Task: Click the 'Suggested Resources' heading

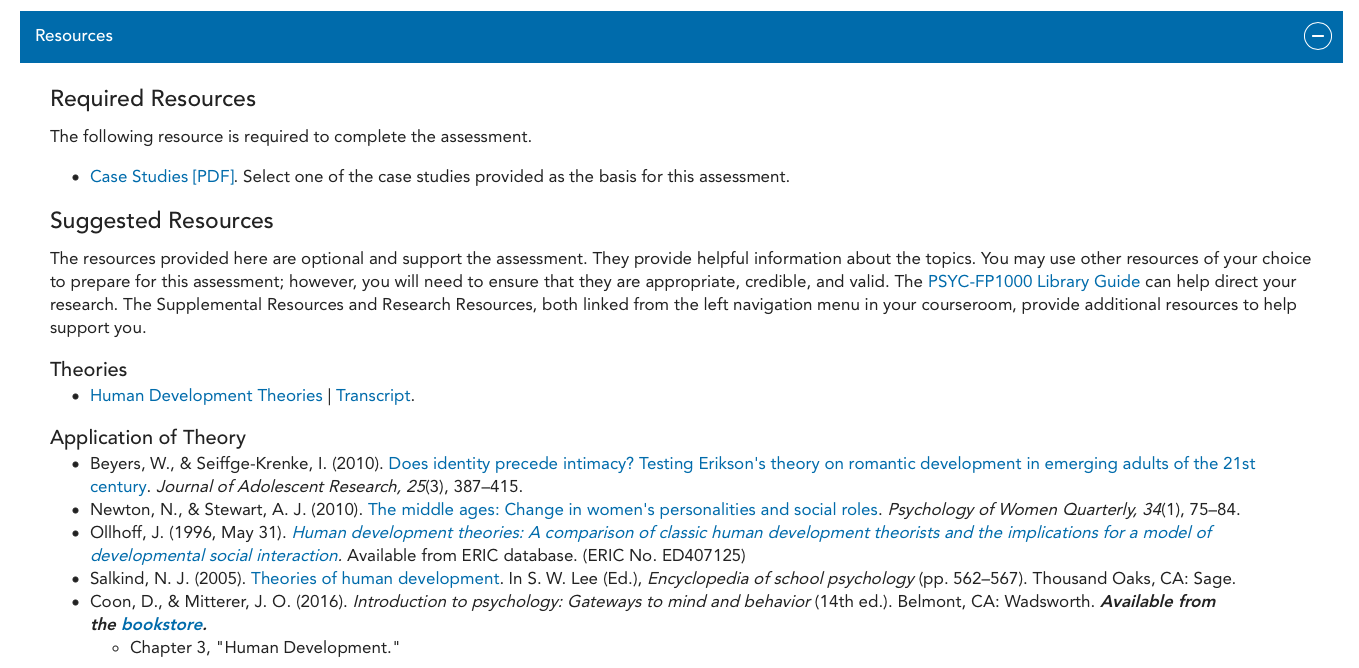Action: (162, 221)
